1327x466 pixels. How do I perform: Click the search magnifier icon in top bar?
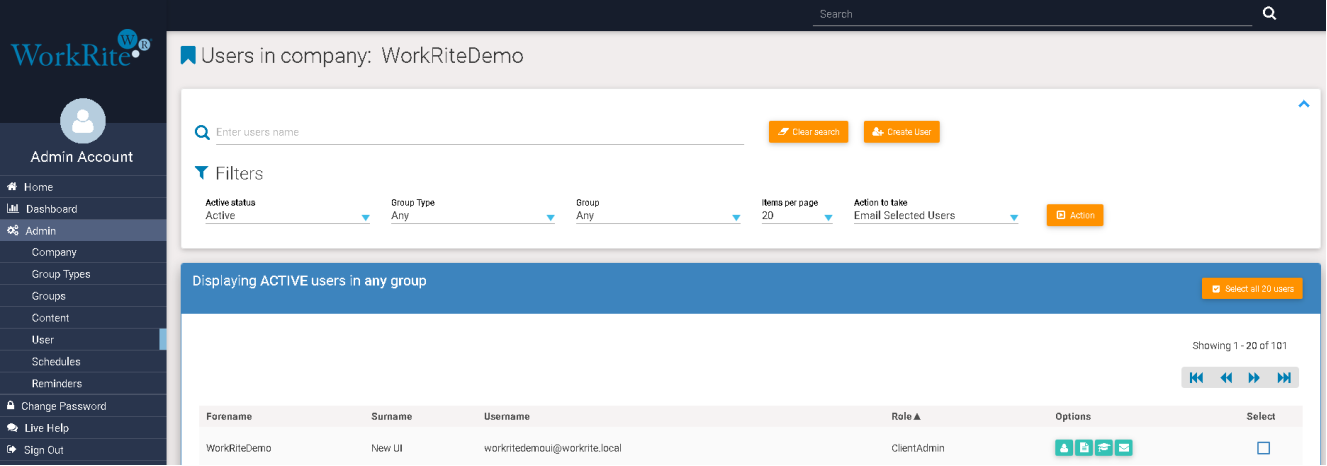1269,14
